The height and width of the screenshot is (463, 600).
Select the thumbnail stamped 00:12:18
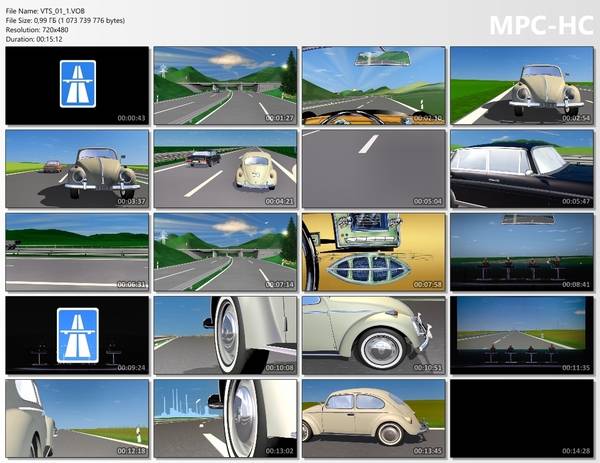(77, 419)
